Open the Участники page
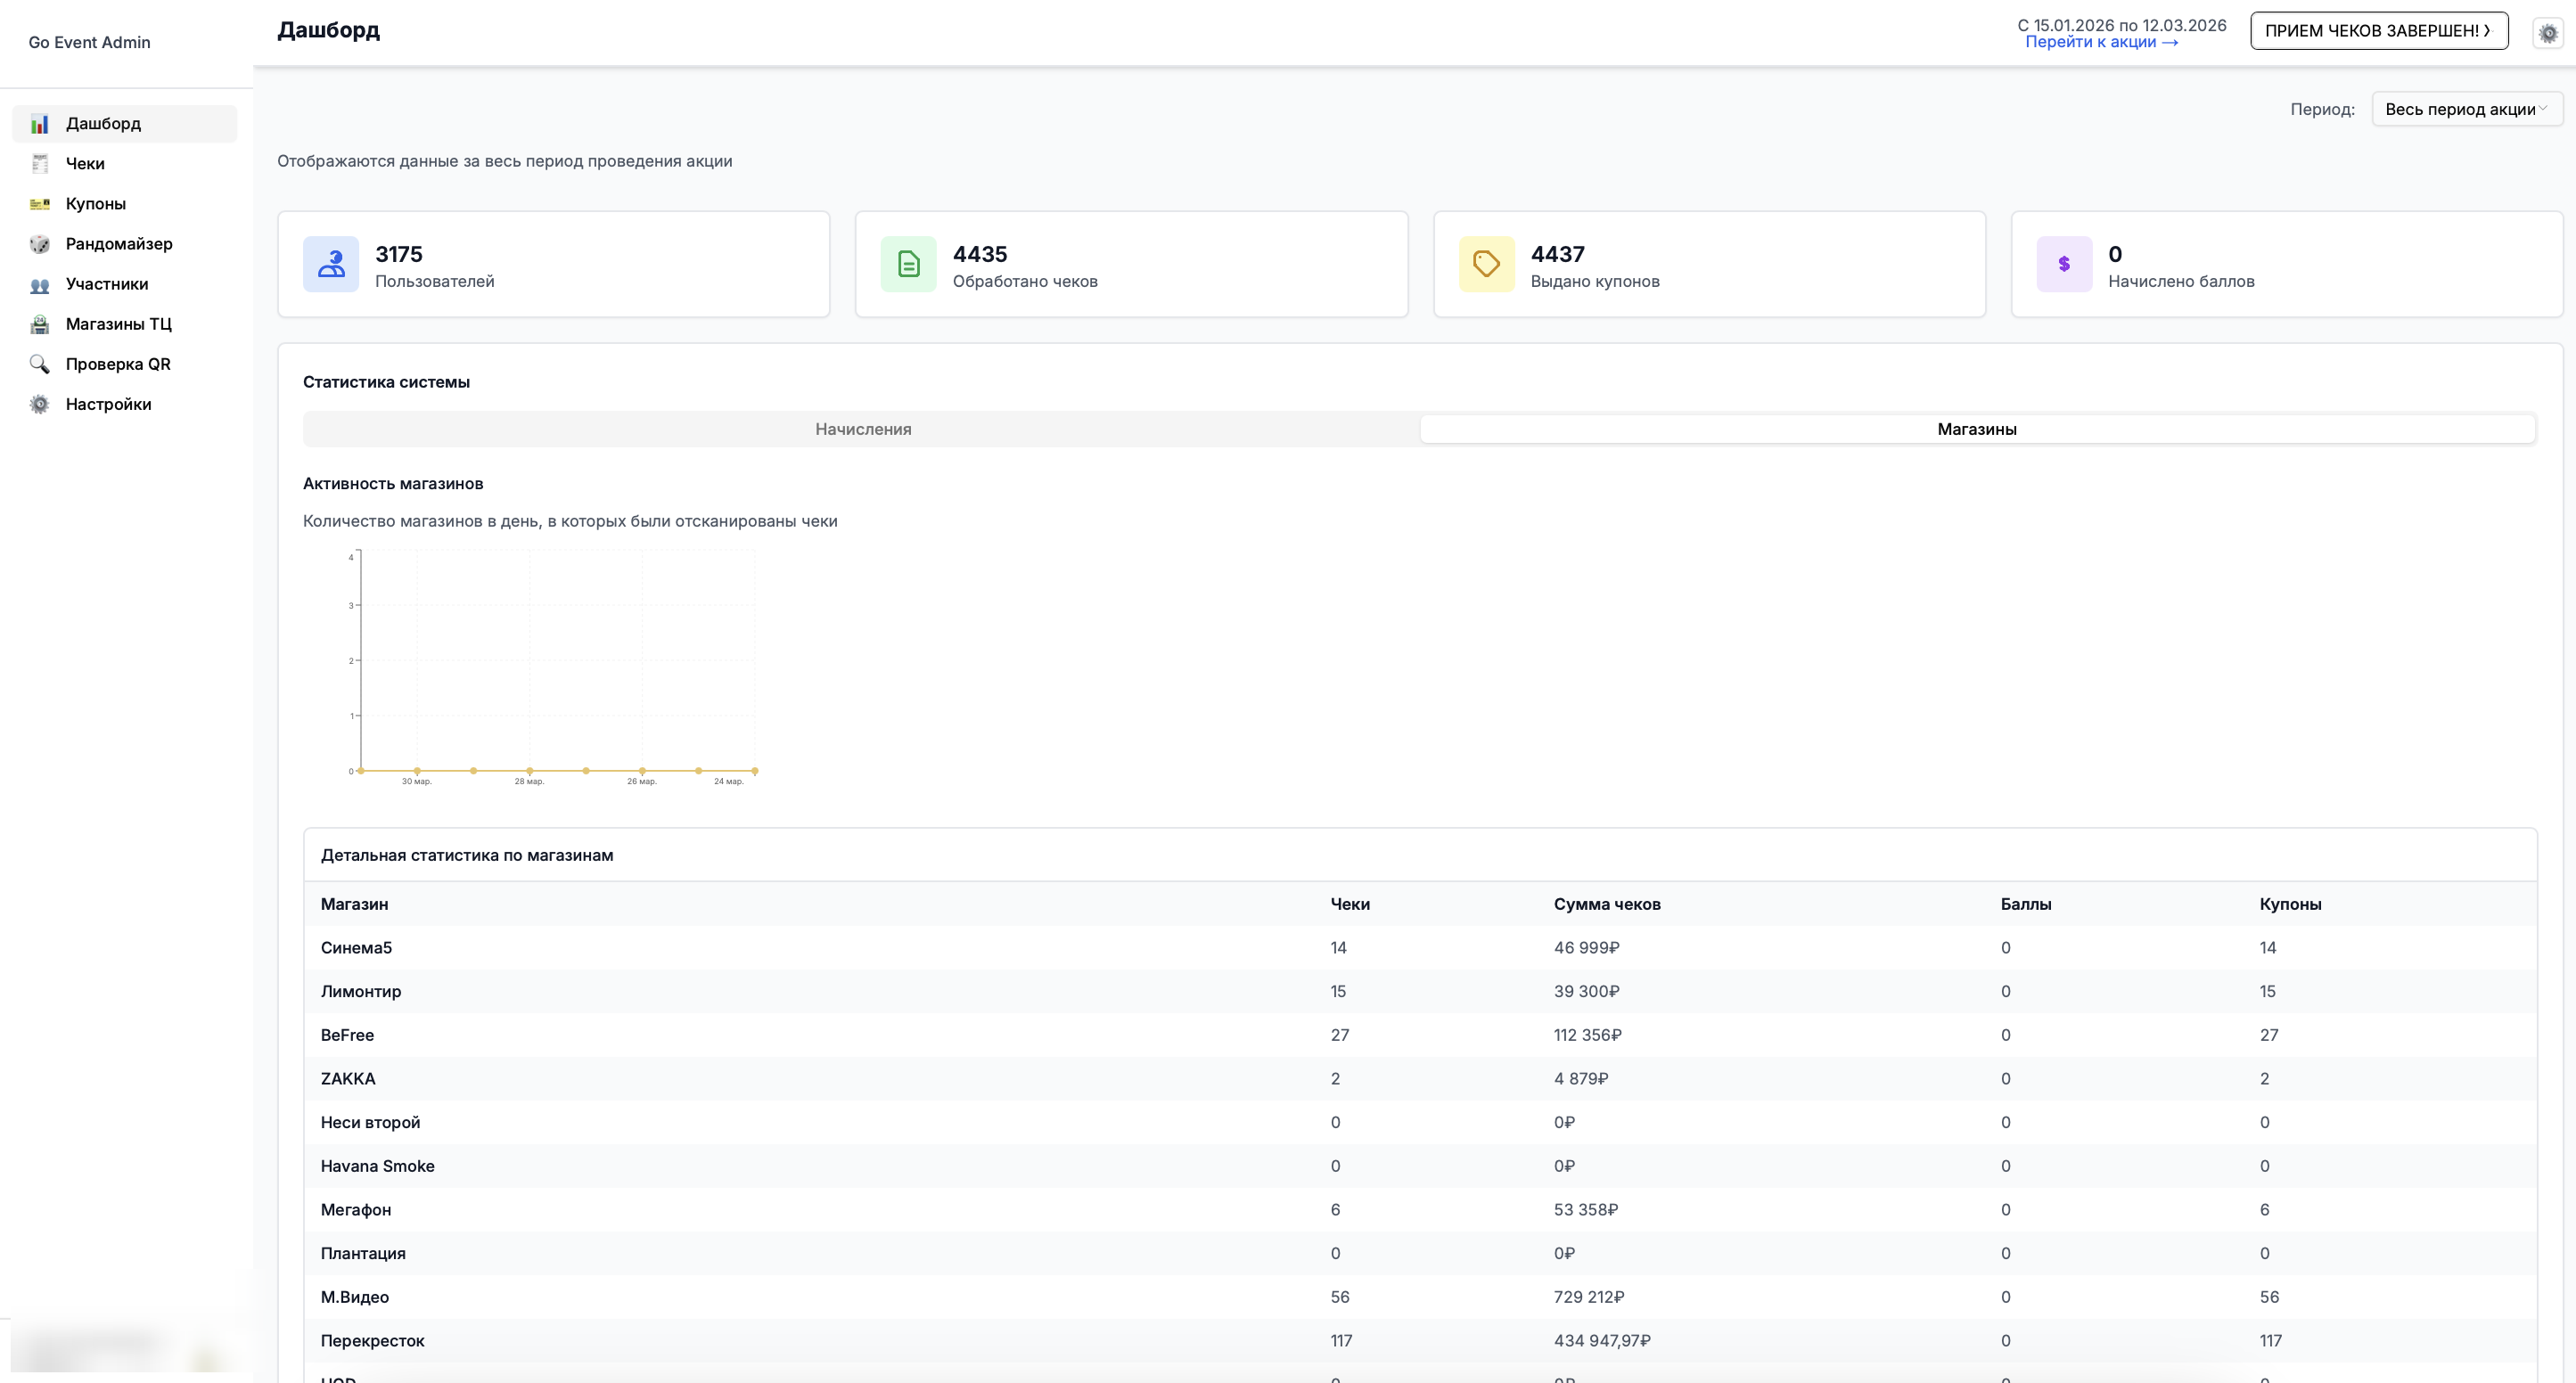 [x=125, y=284]
